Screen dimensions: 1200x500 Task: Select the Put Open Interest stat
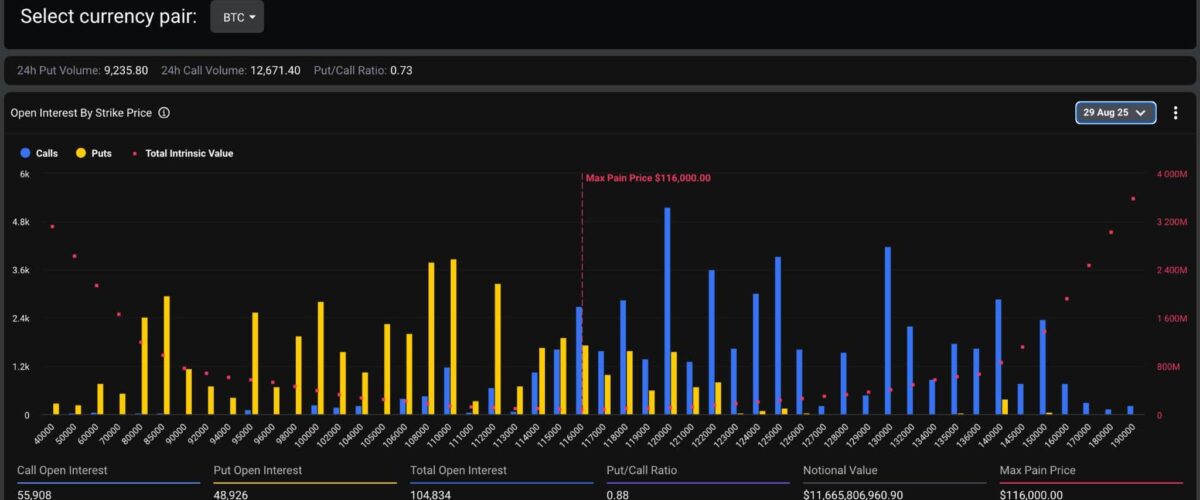(x=257, y=470)
